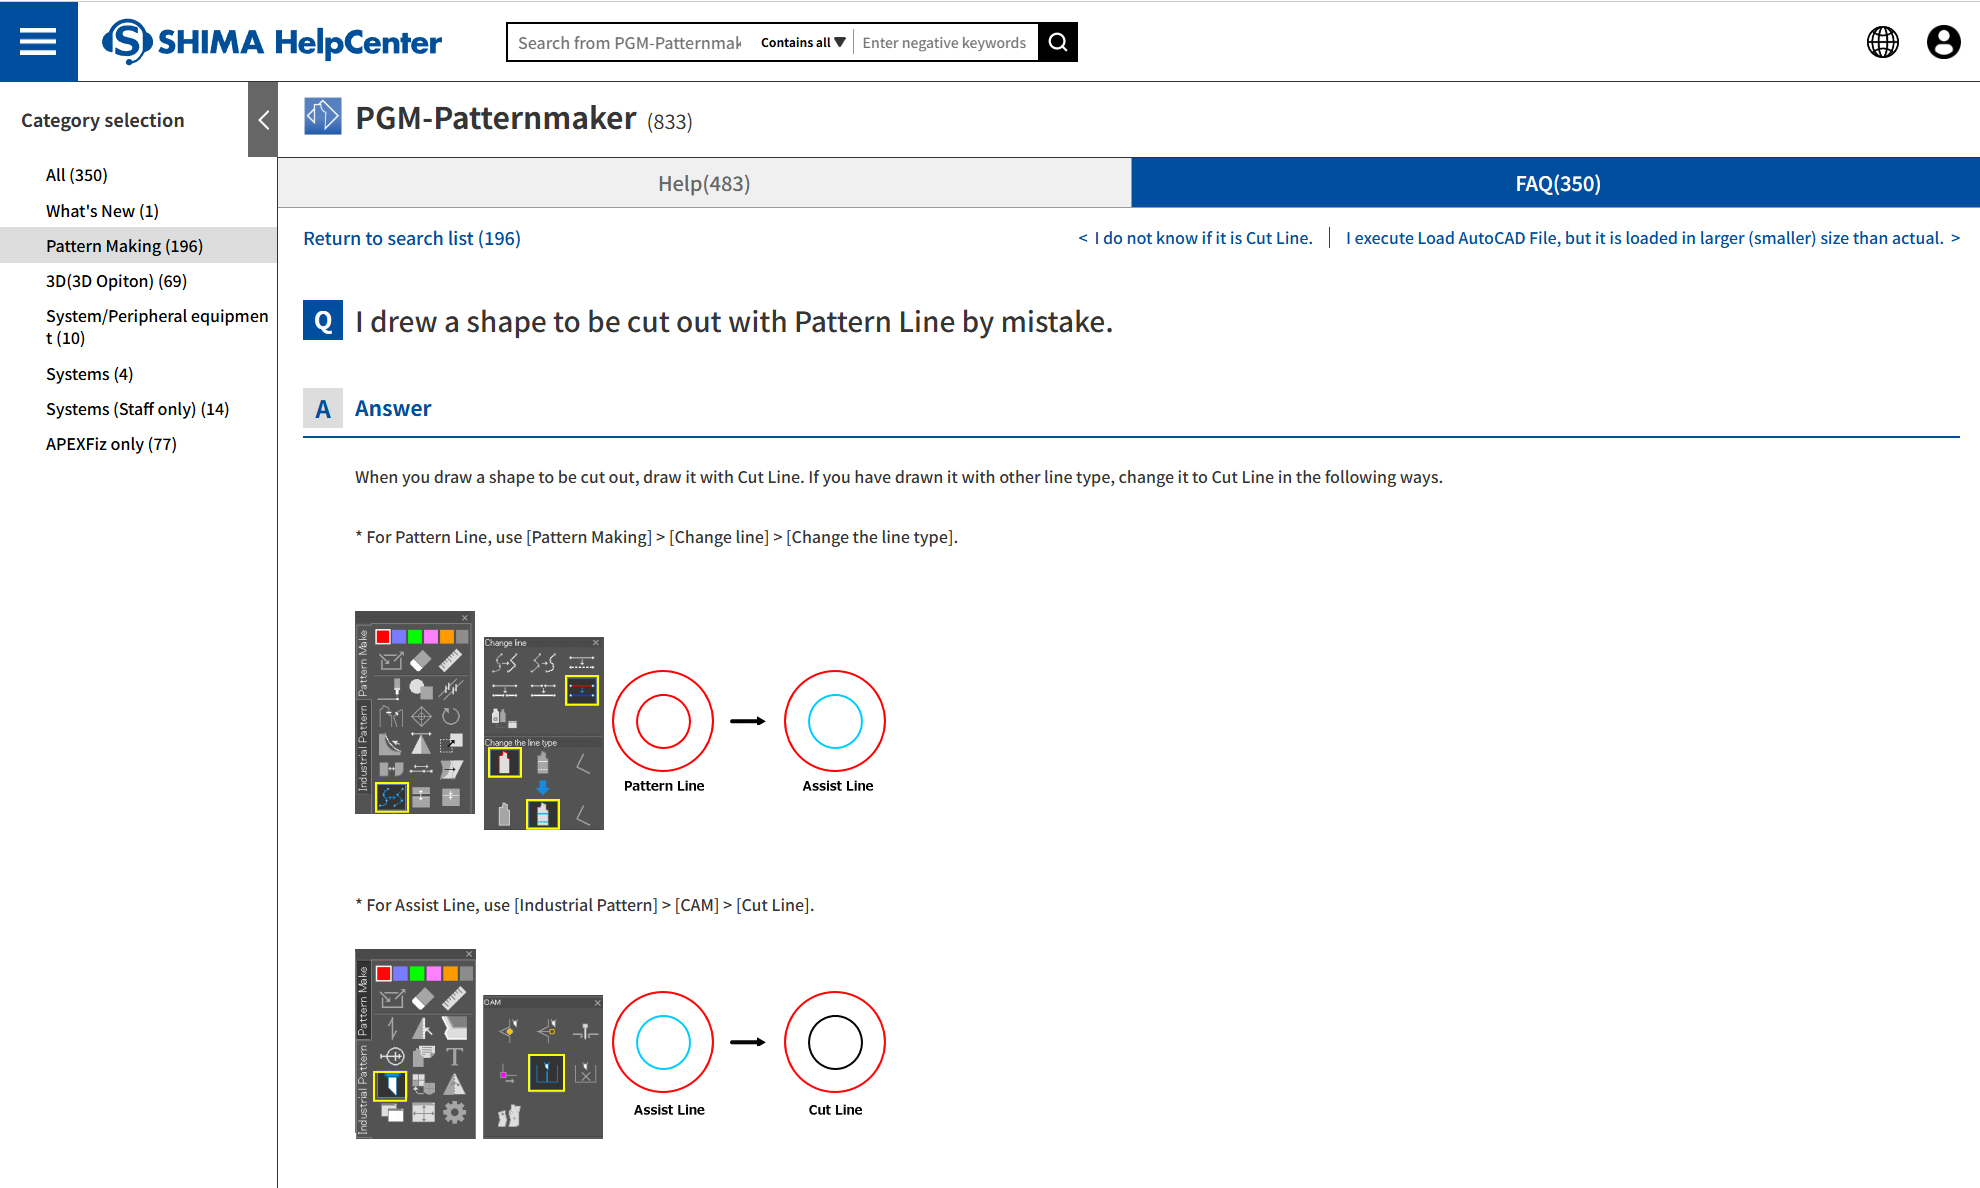Image resolution: width=1980 pixels, height=1188 pixels.
Task: Select the FAQ(350) tab
Action: click(x=1556, y=183)
